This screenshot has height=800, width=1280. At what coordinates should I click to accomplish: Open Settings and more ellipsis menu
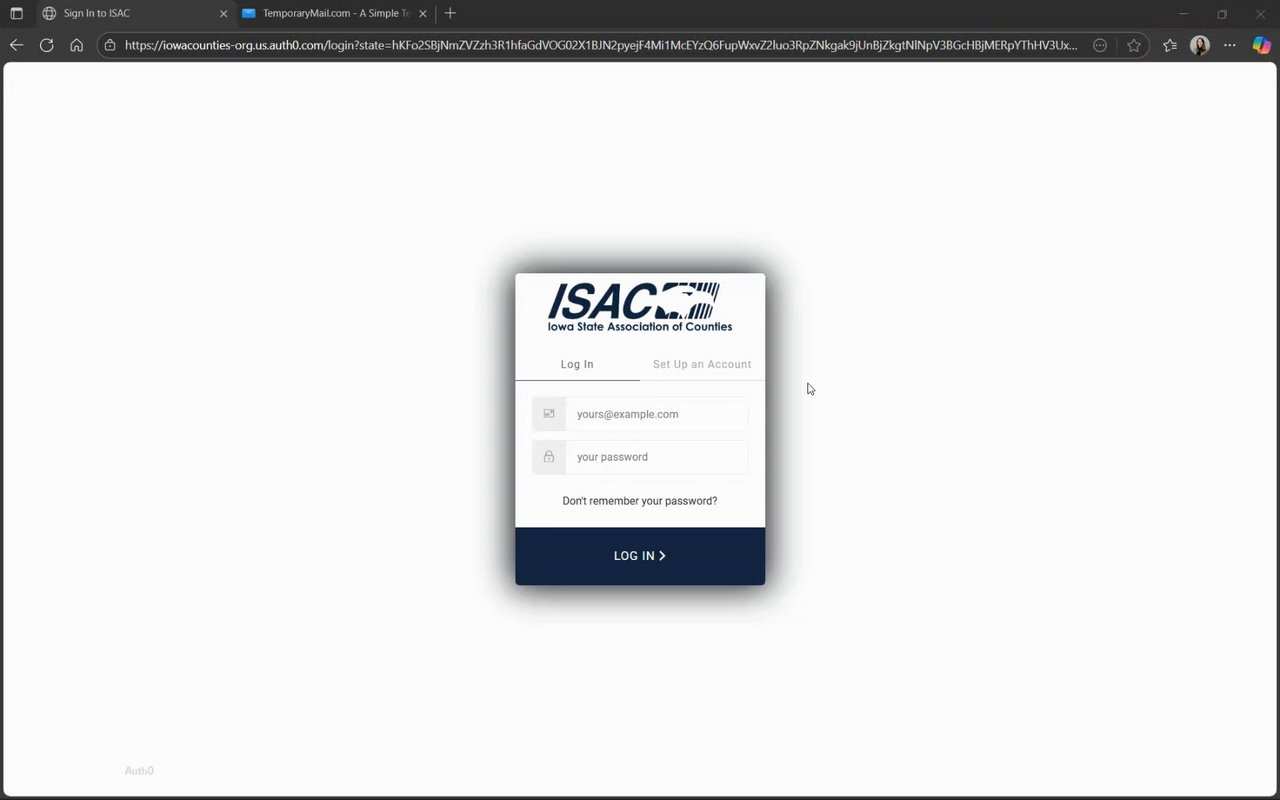point(1230,45)
